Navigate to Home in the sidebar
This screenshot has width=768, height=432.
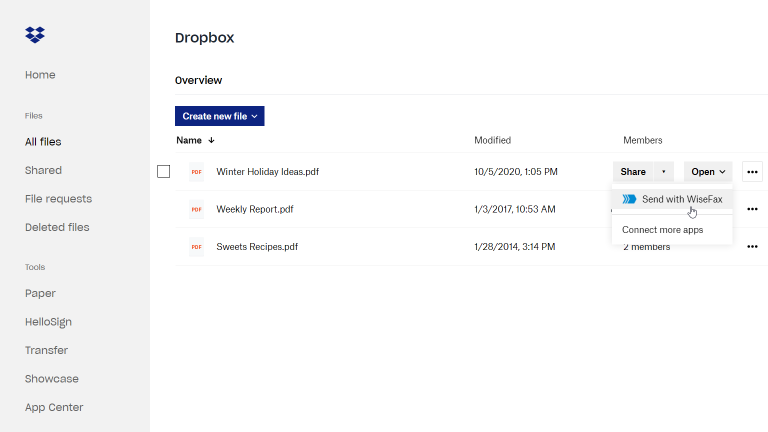tap(40, 75)
